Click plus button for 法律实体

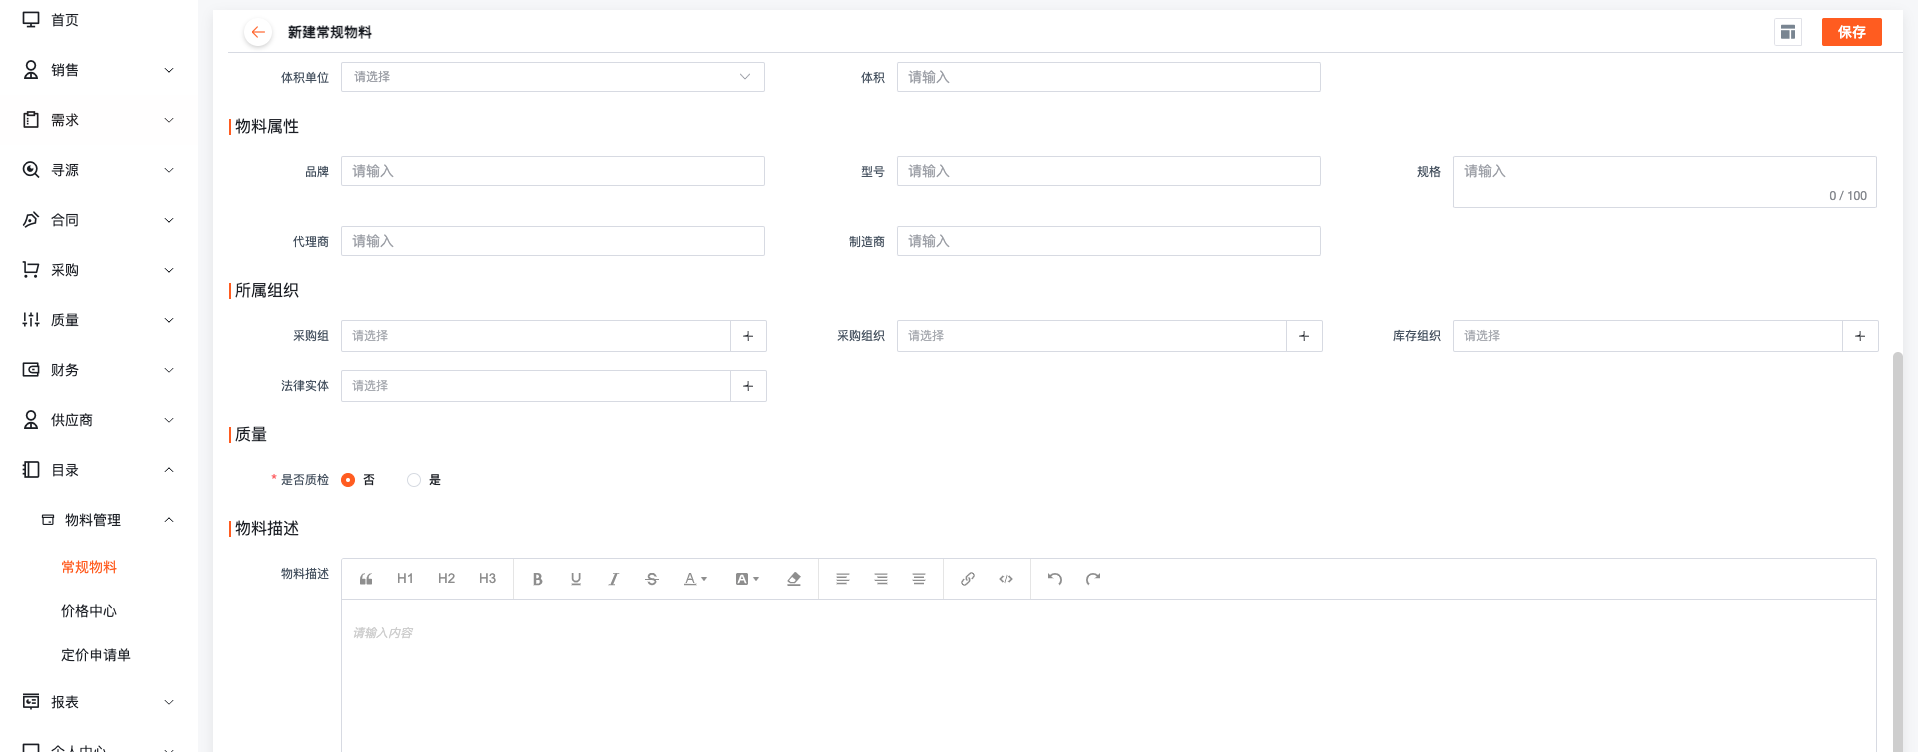[x=748, y=386]
